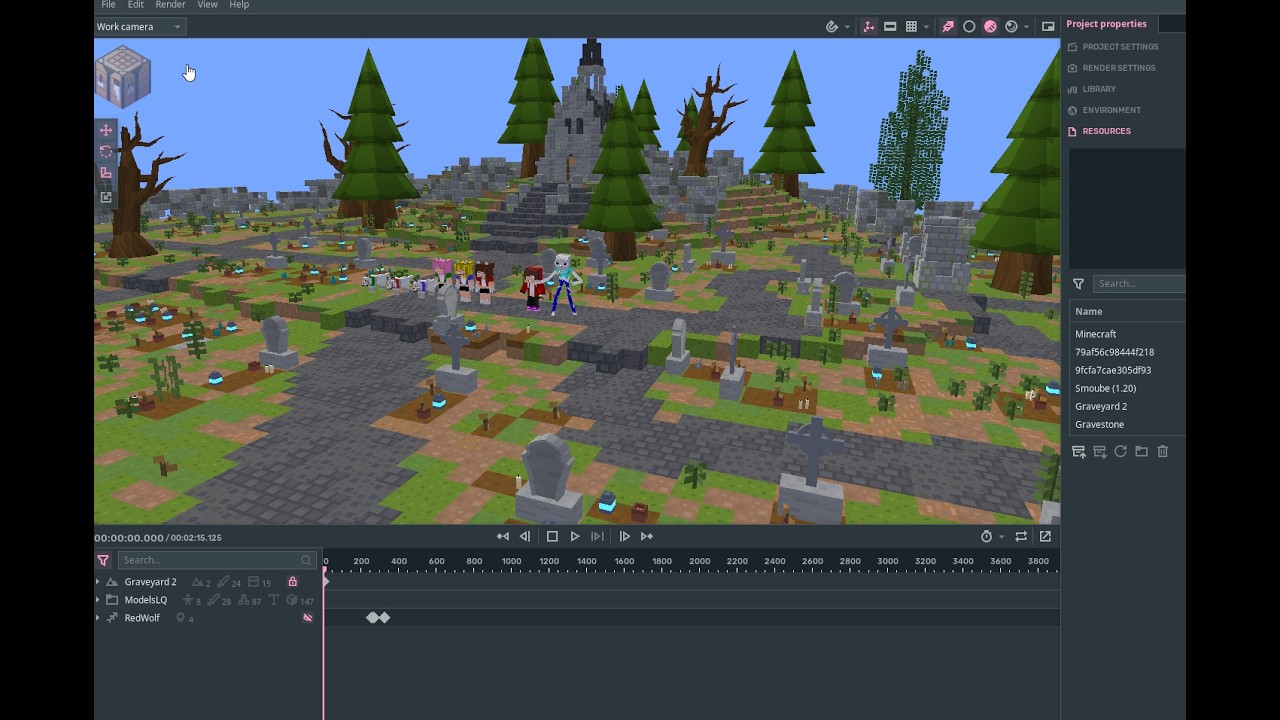The width and height of the screenshot is (1280, 720).
Task: Expand the Project Settings section
Action: pos(1120,47)
